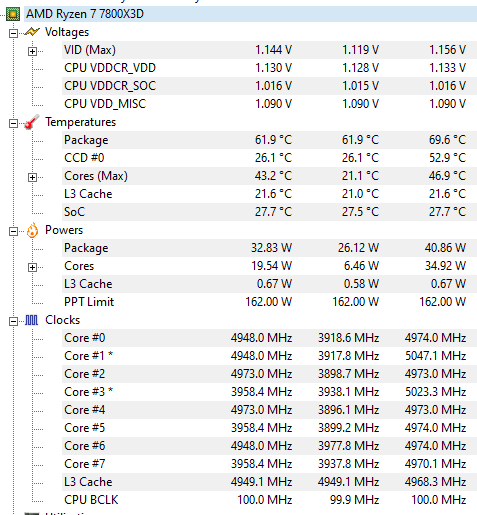Click the 99.9 MHz BCLK minimum value

click(354, 500)
